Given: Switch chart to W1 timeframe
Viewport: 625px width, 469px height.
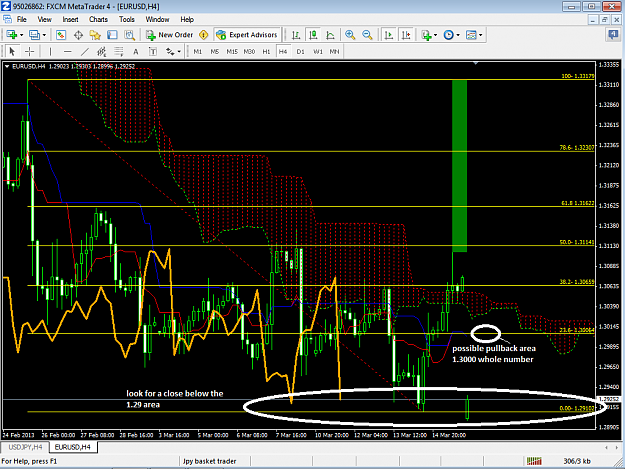Looking at the screenshot, I should coord(318,51).
